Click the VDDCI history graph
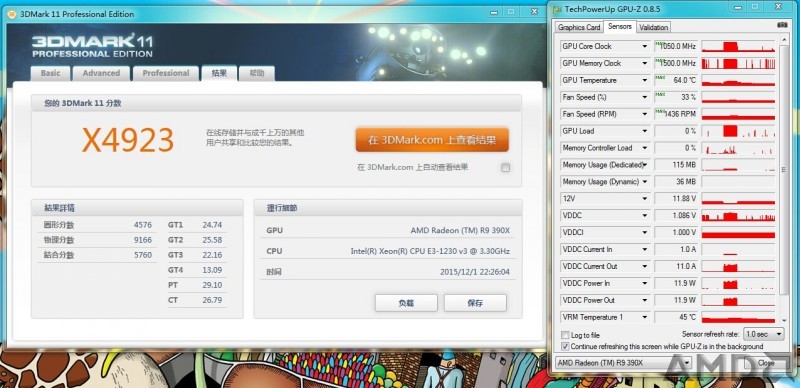This screenshot has height=388, width=800. pos(738,232)
